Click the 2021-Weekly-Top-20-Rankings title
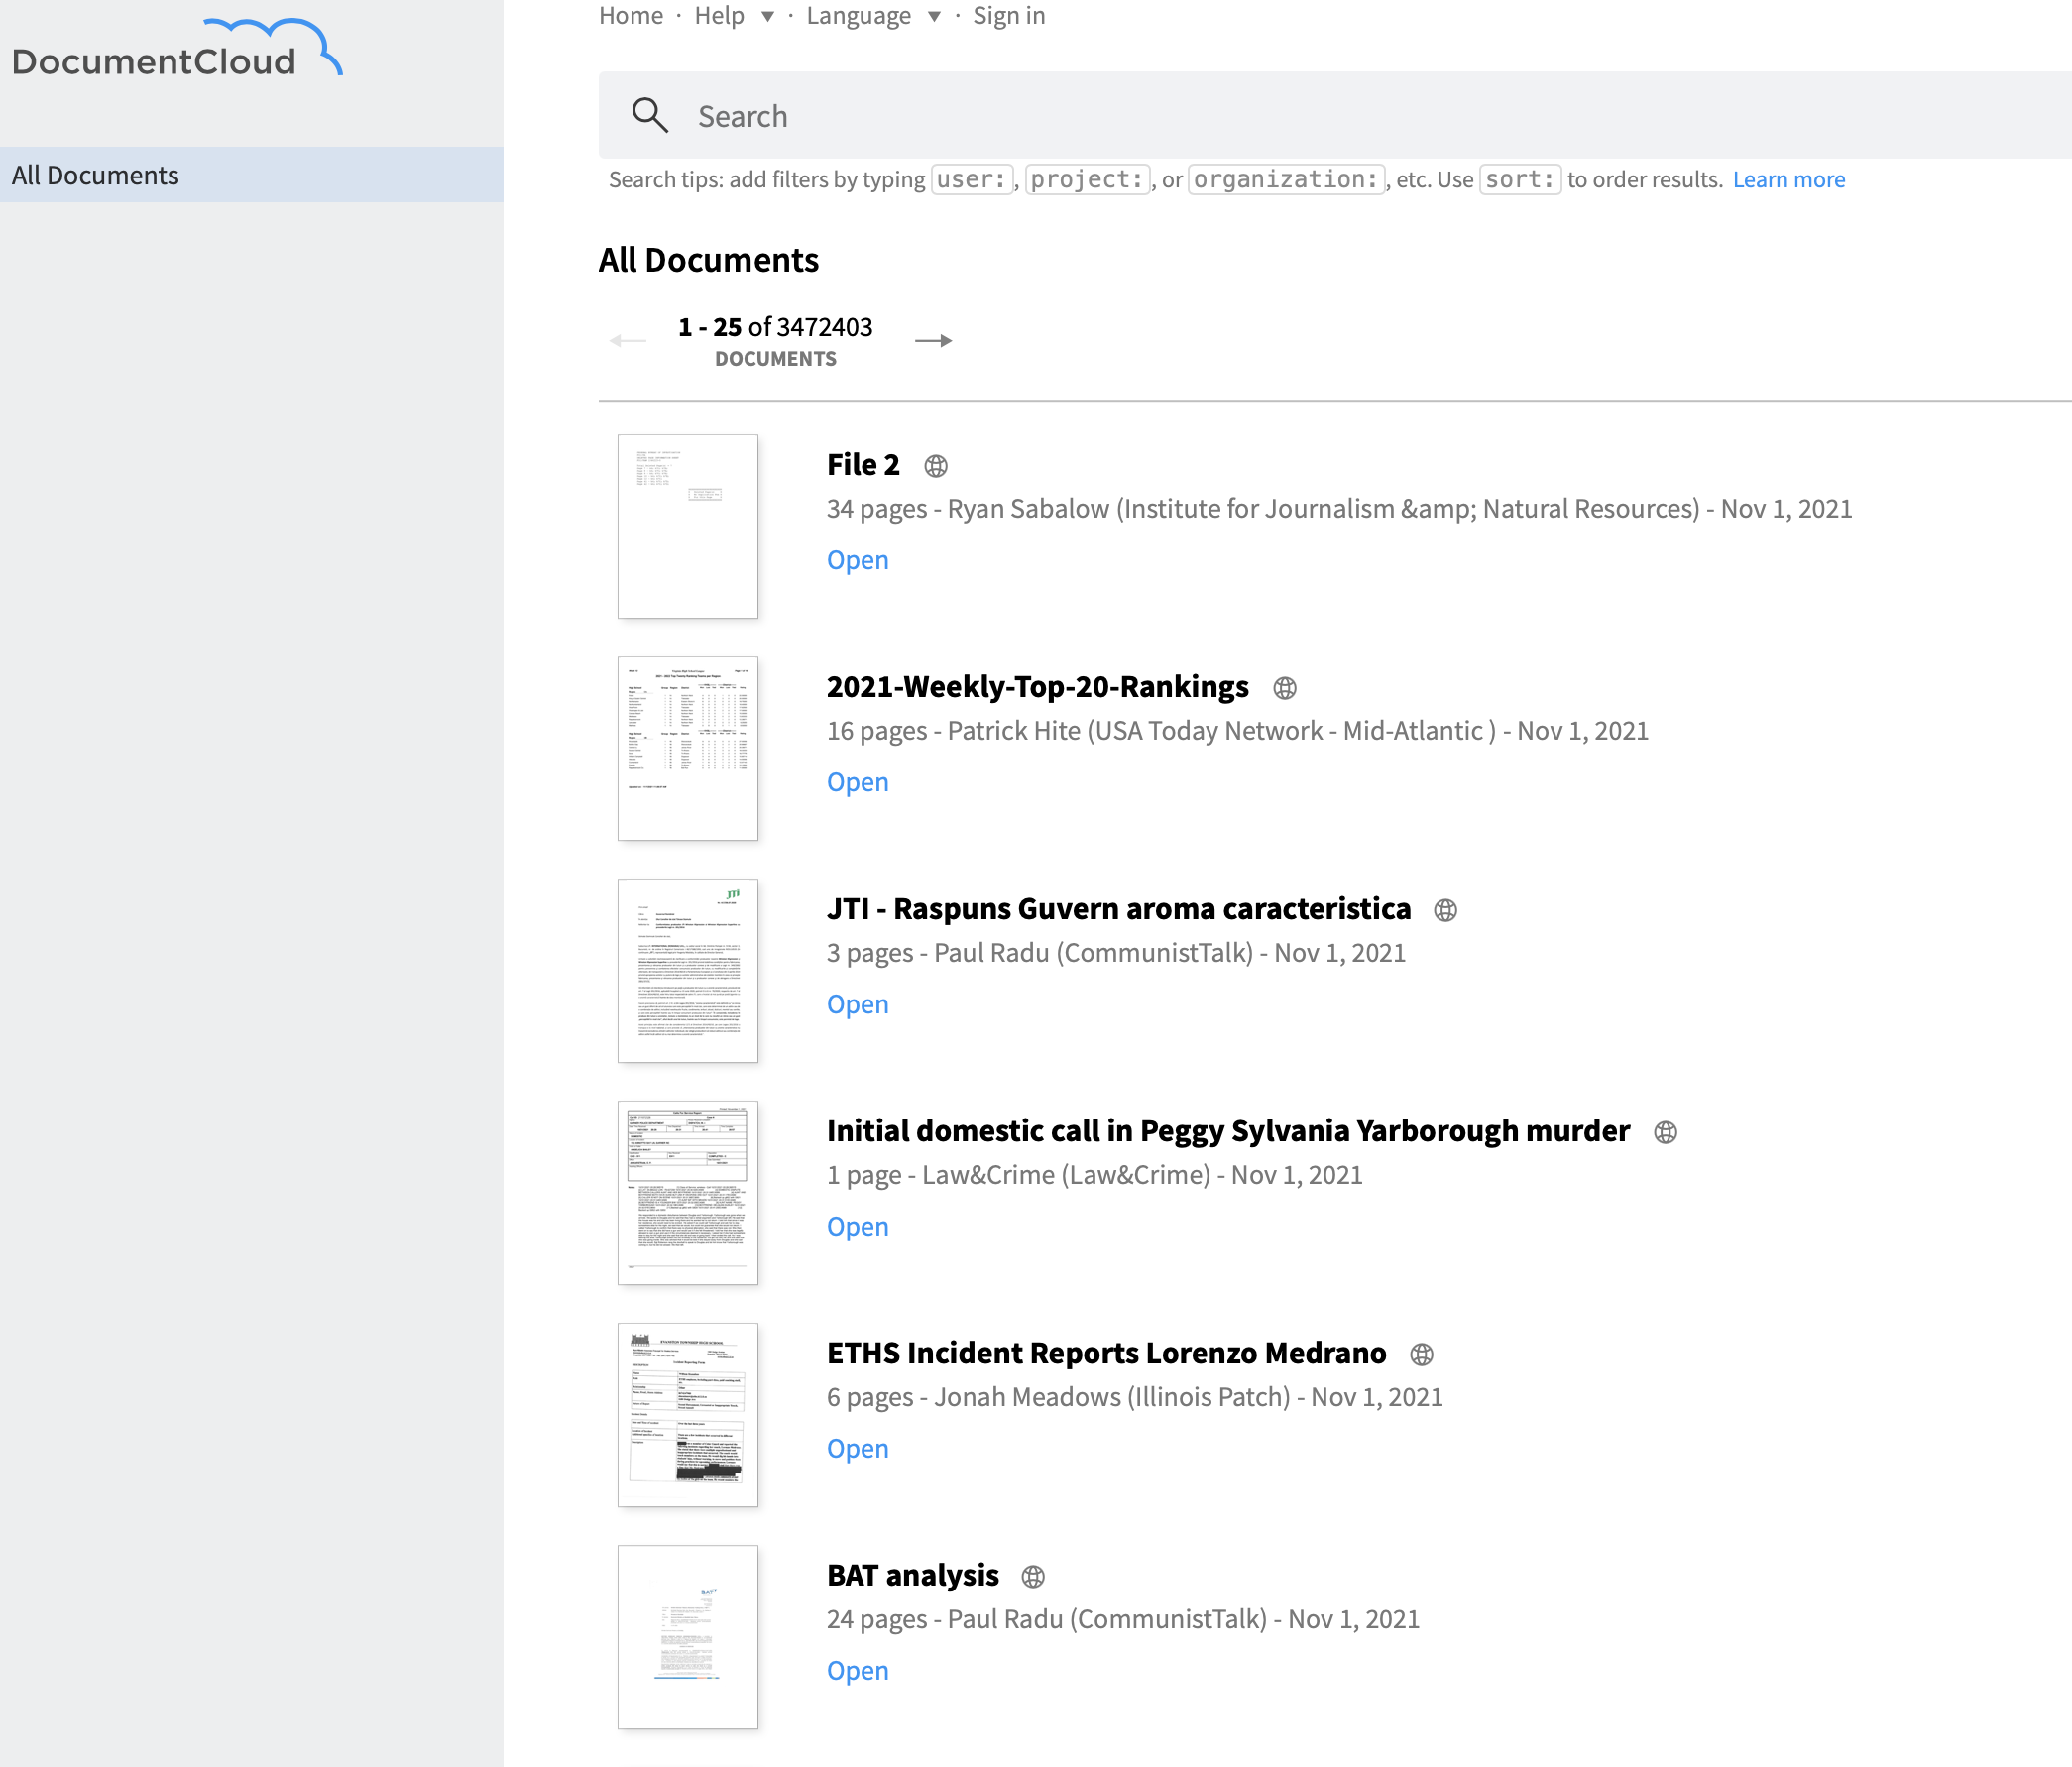Viewport: 2072px width, 1767px height. 1038,687
